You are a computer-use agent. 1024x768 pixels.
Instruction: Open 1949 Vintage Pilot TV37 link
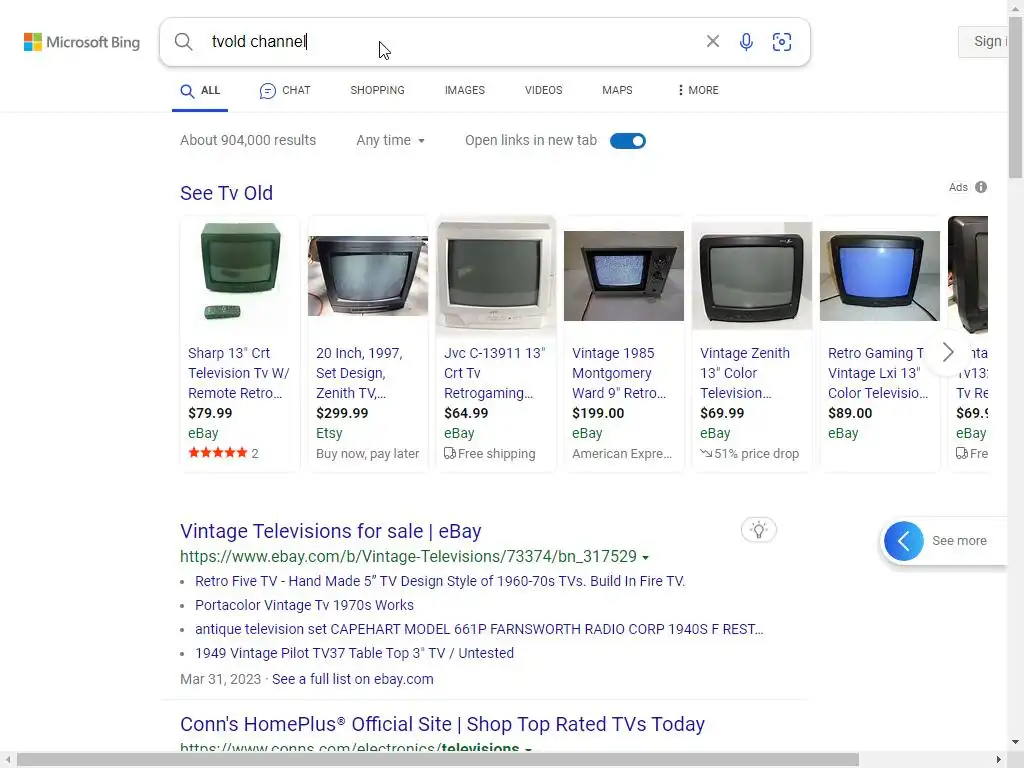pos(355,654)
